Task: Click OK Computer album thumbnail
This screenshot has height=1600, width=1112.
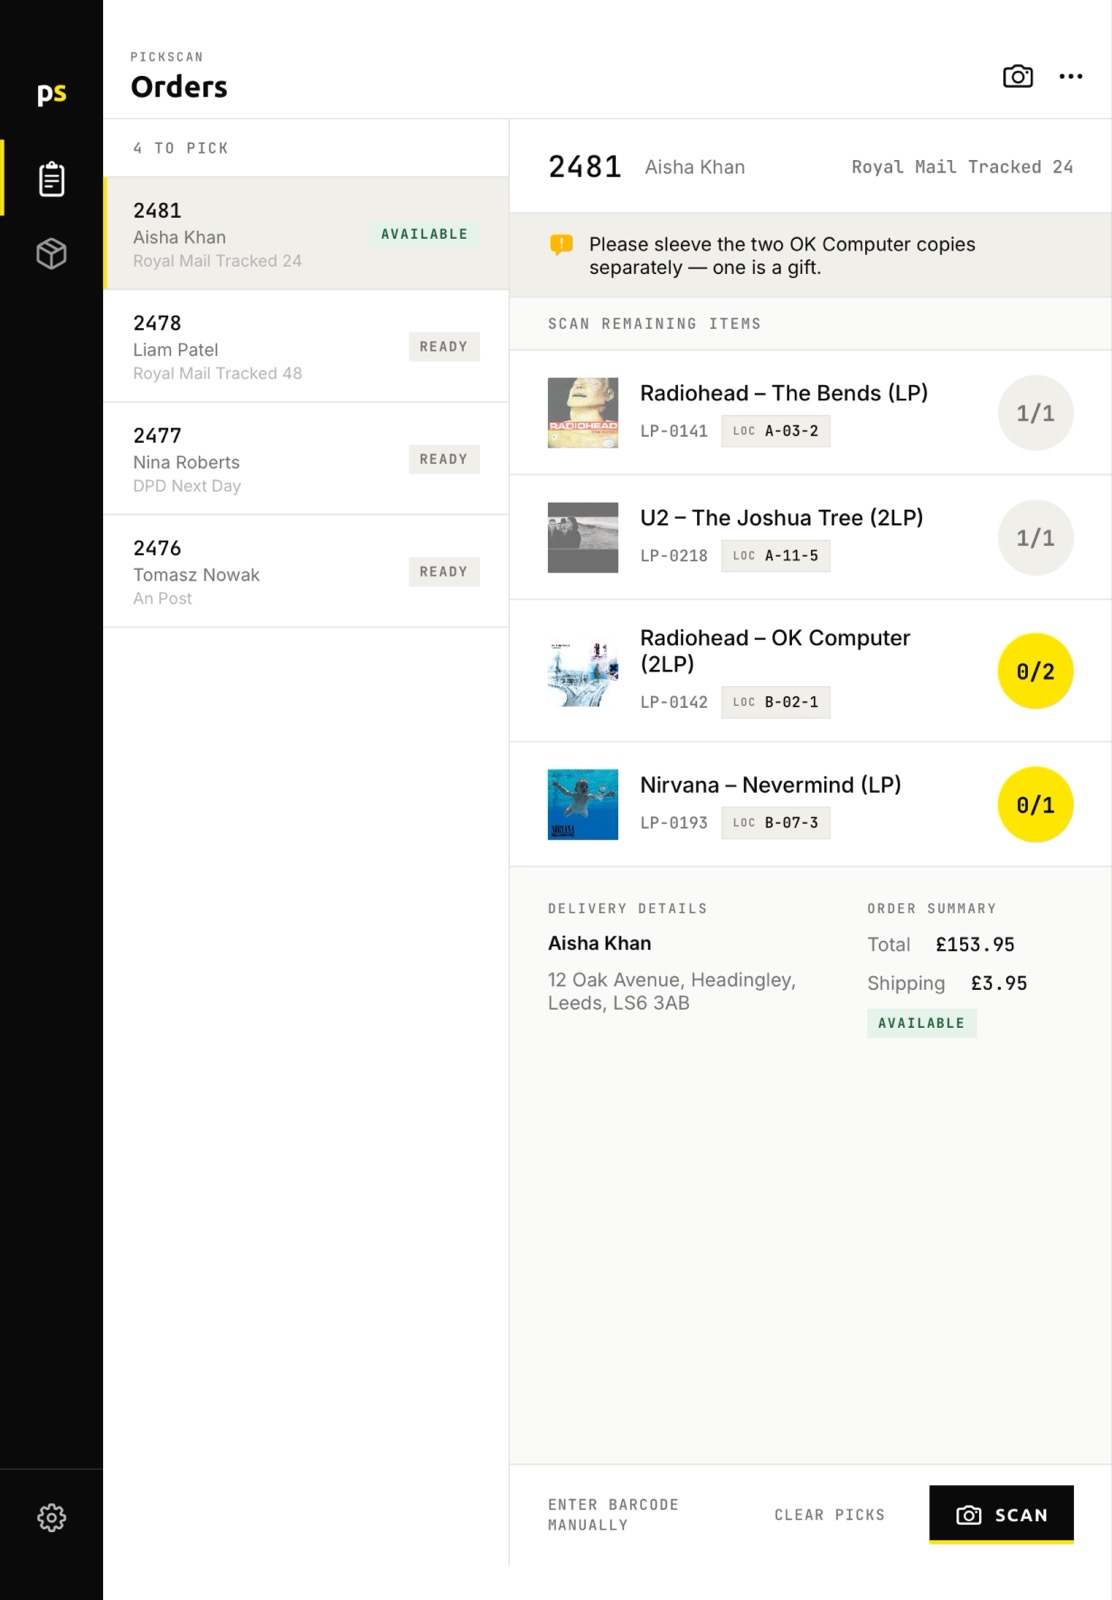Action: click(583, 672)
